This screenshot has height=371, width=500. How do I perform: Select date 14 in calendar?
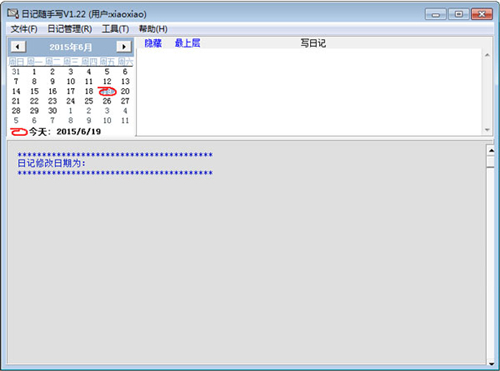pos(16,91)
